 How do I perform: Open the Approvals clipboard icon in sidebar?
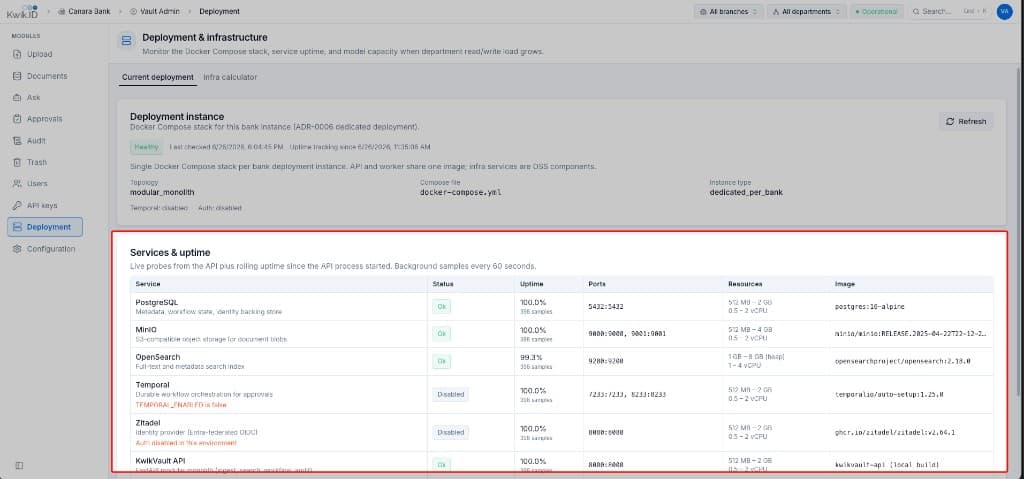[x=17, y=119]
